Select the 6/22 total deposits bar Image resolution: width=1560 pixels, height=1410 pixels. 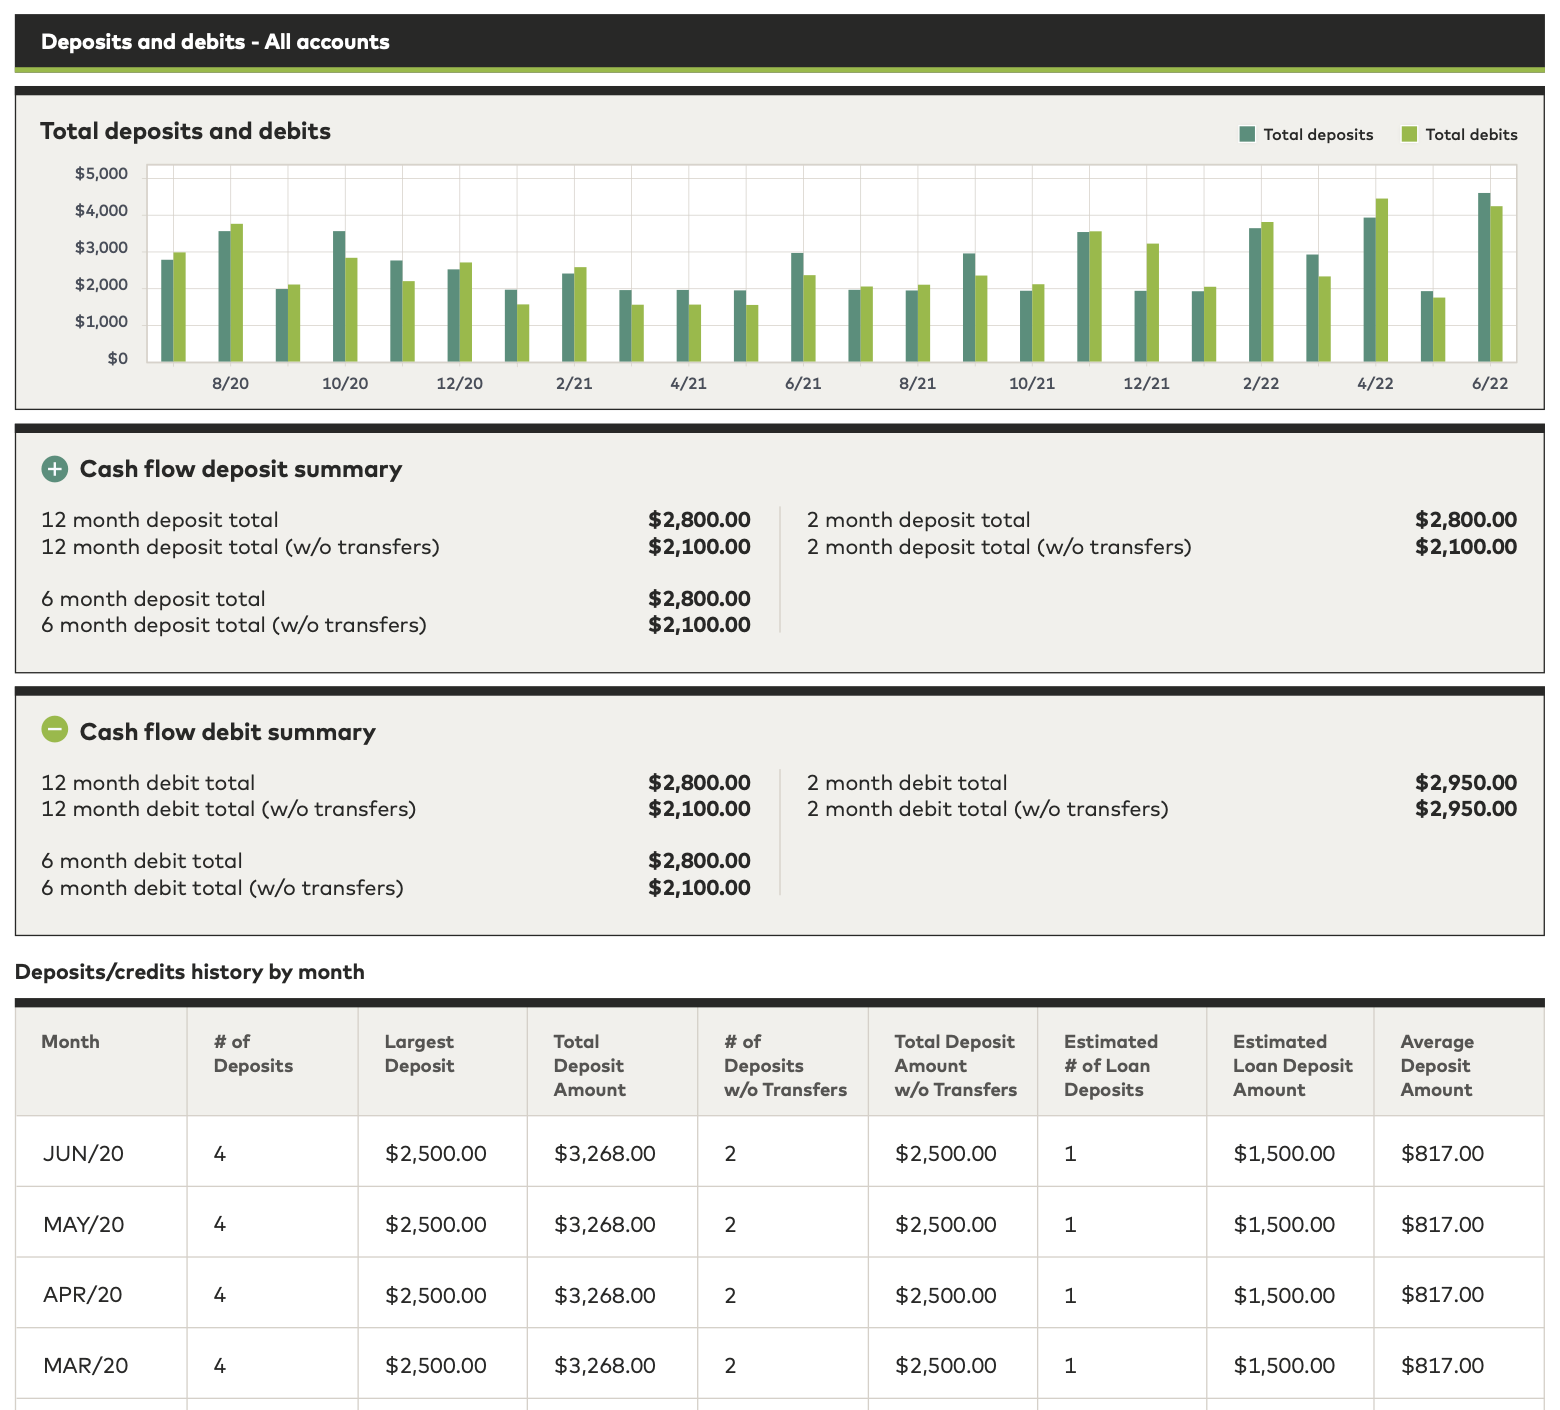tap(1484, 277)
